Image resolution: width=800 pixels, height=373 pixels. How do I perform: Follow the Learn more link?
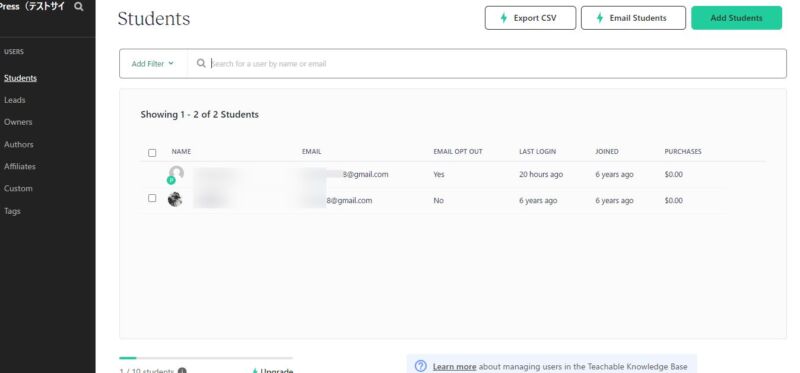coord(454,366)
